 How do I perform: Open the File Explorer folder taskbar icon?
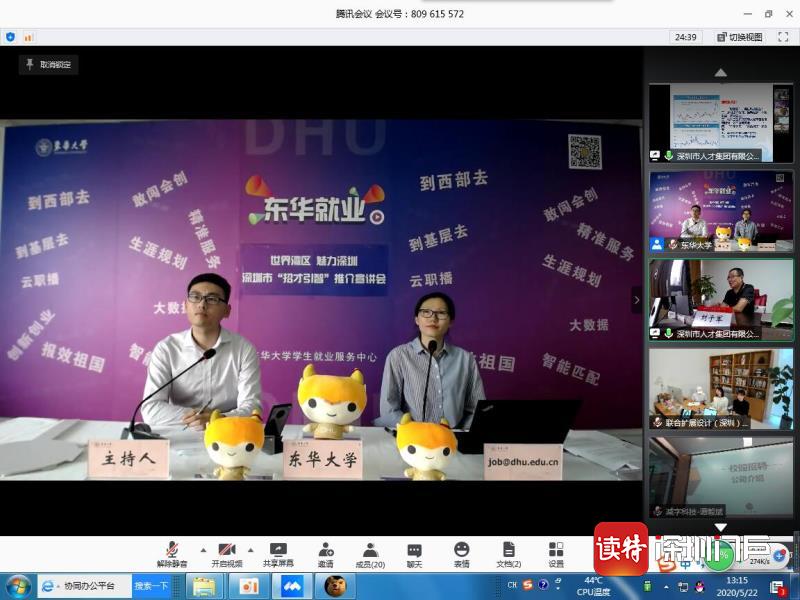tap(204, 586)
